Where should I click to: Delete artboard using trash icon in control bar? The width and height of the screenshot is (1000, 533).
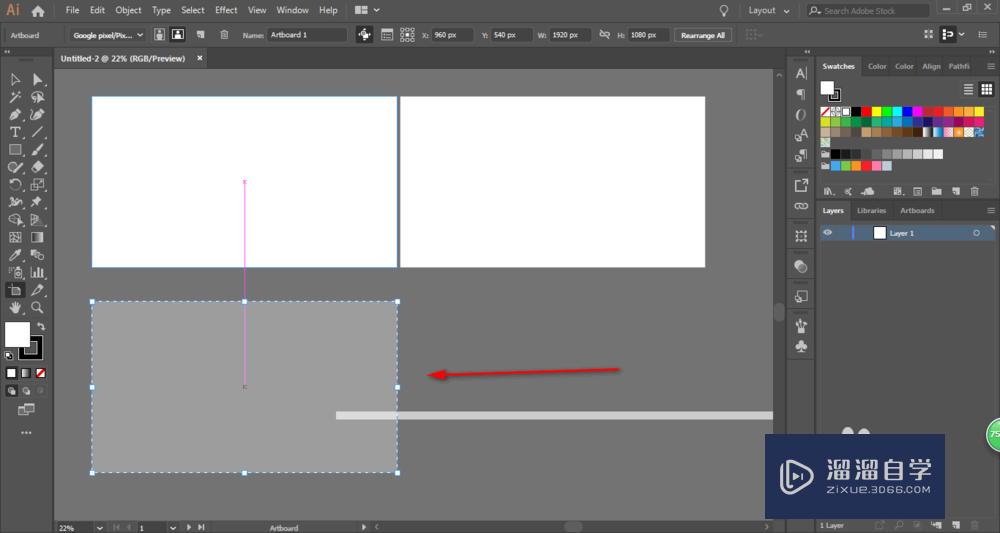(224, 35)
